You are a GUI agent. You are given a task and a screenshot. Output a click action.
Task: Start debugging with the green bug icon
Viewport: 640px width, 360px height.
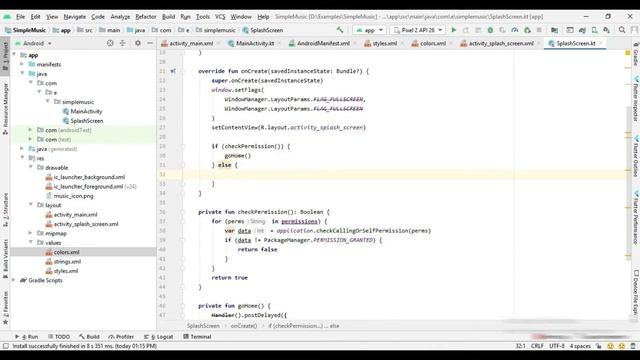[490, 30]
